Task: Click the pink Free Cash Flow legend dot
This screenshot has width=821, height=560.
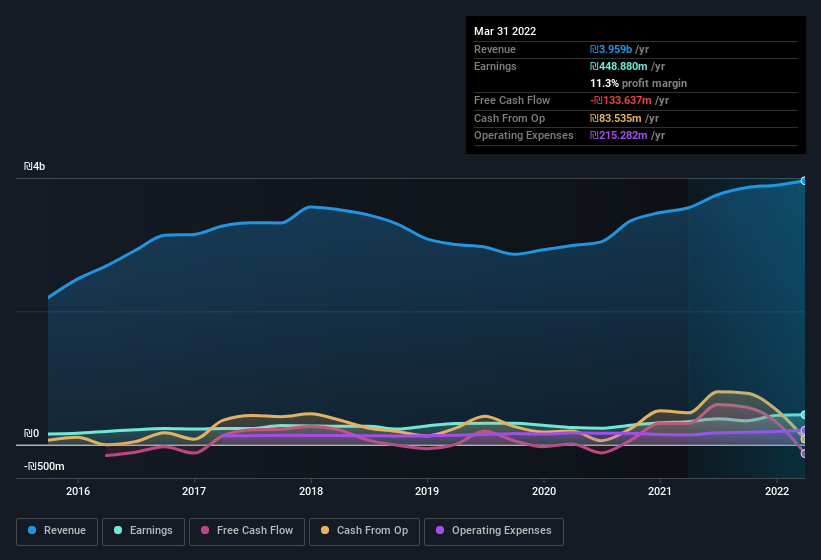Action: coord(205,530)
